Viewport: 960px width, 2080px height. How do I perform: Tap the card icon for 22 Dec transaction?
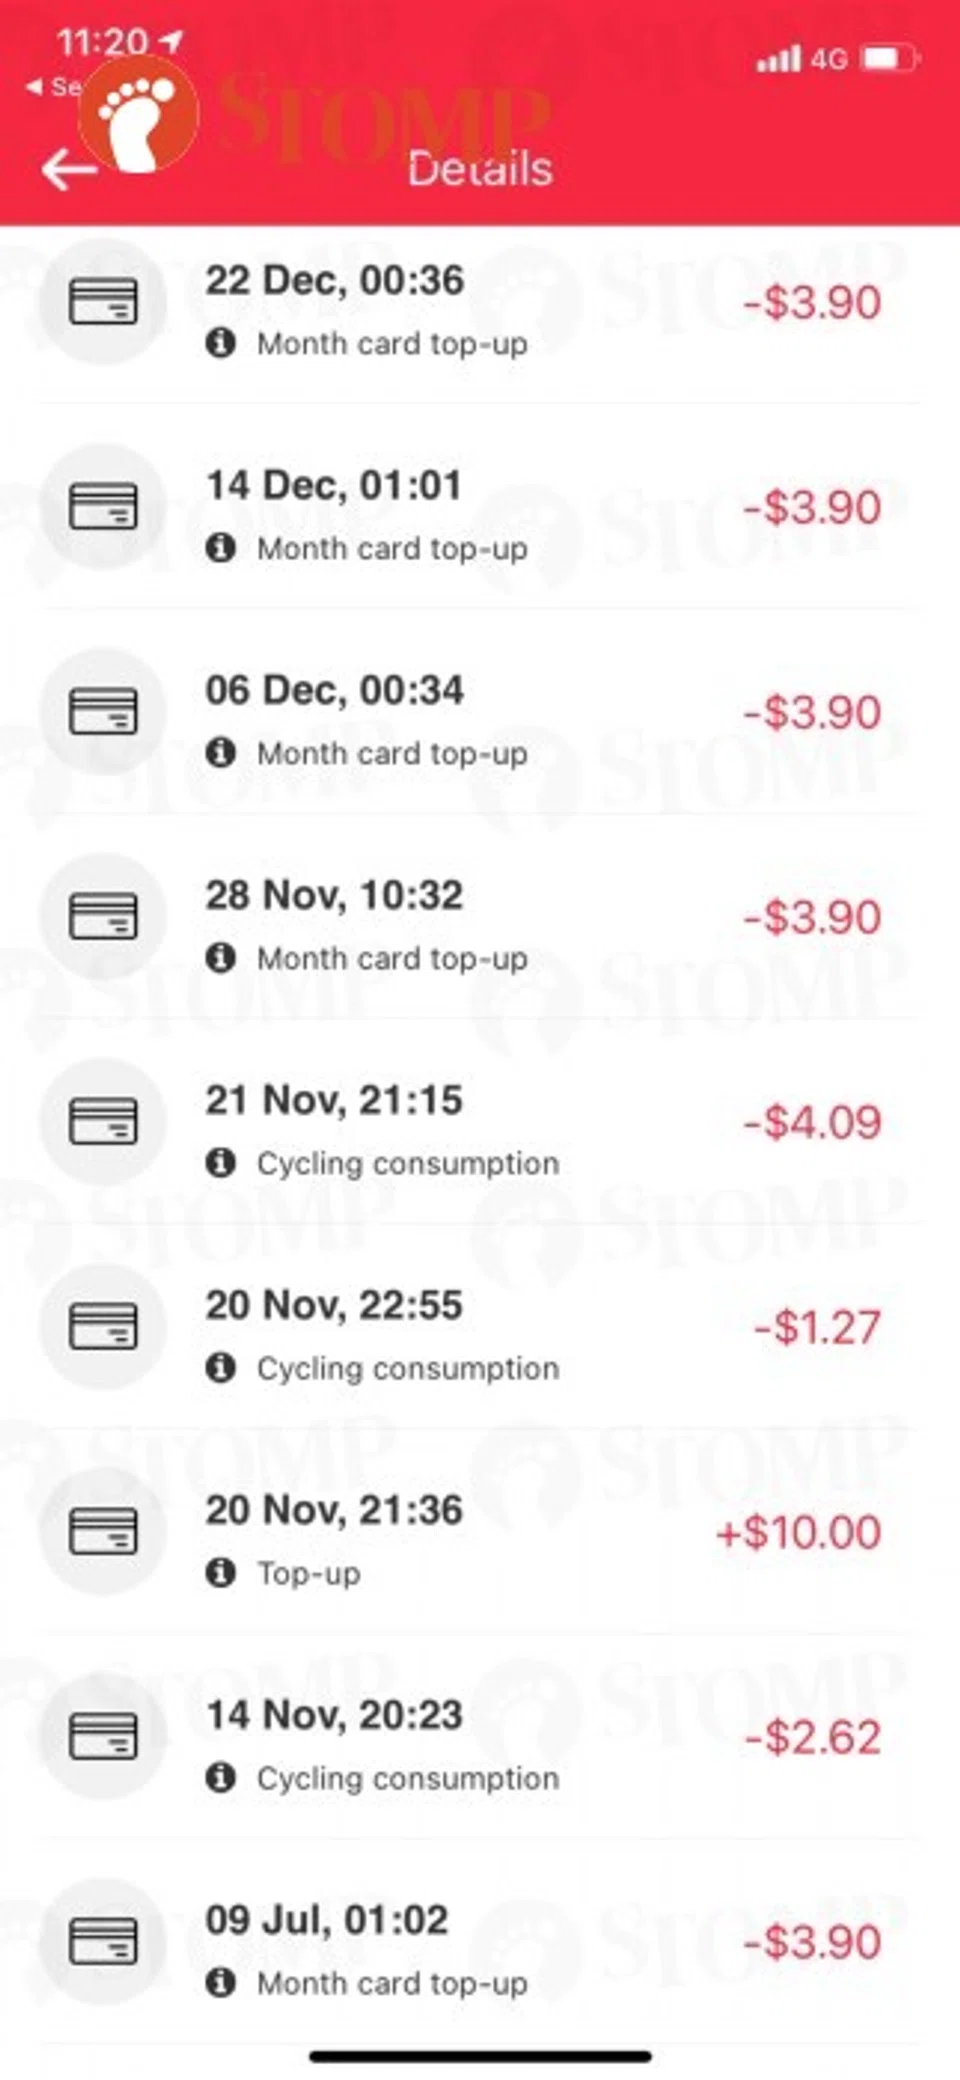click(102, 301)
